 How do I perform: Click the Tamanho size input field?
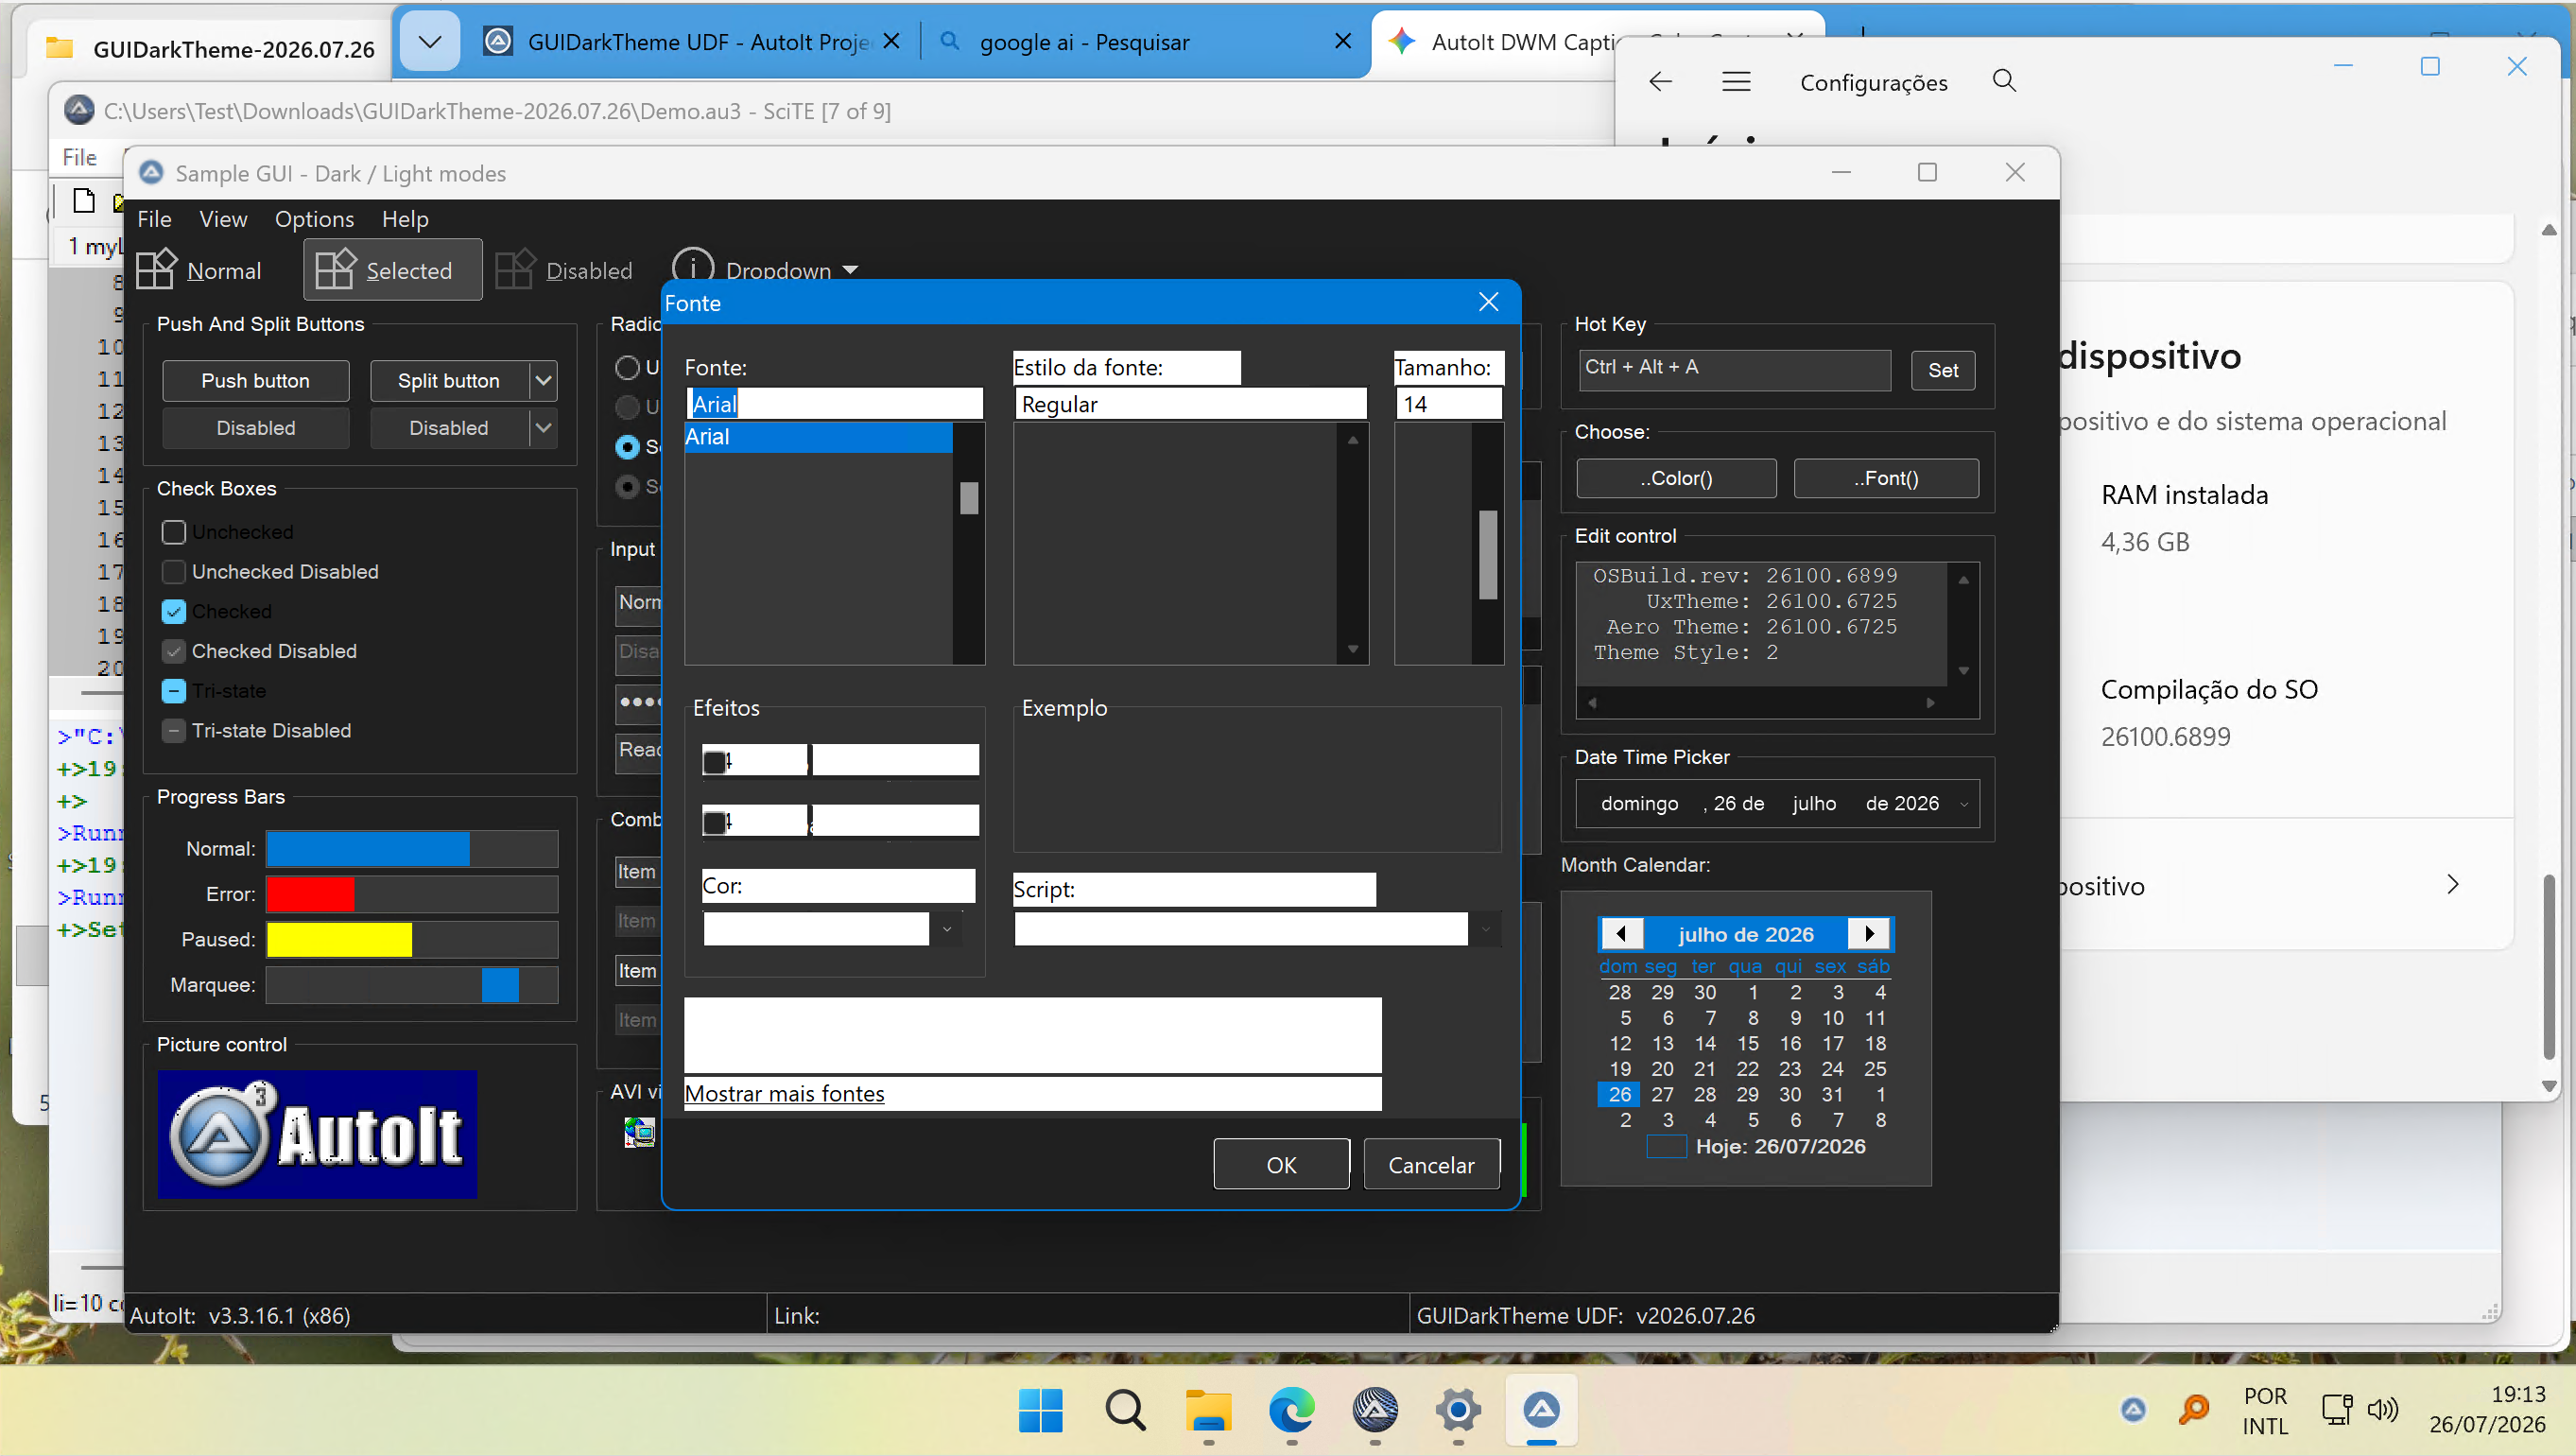tap(1448, 404)
